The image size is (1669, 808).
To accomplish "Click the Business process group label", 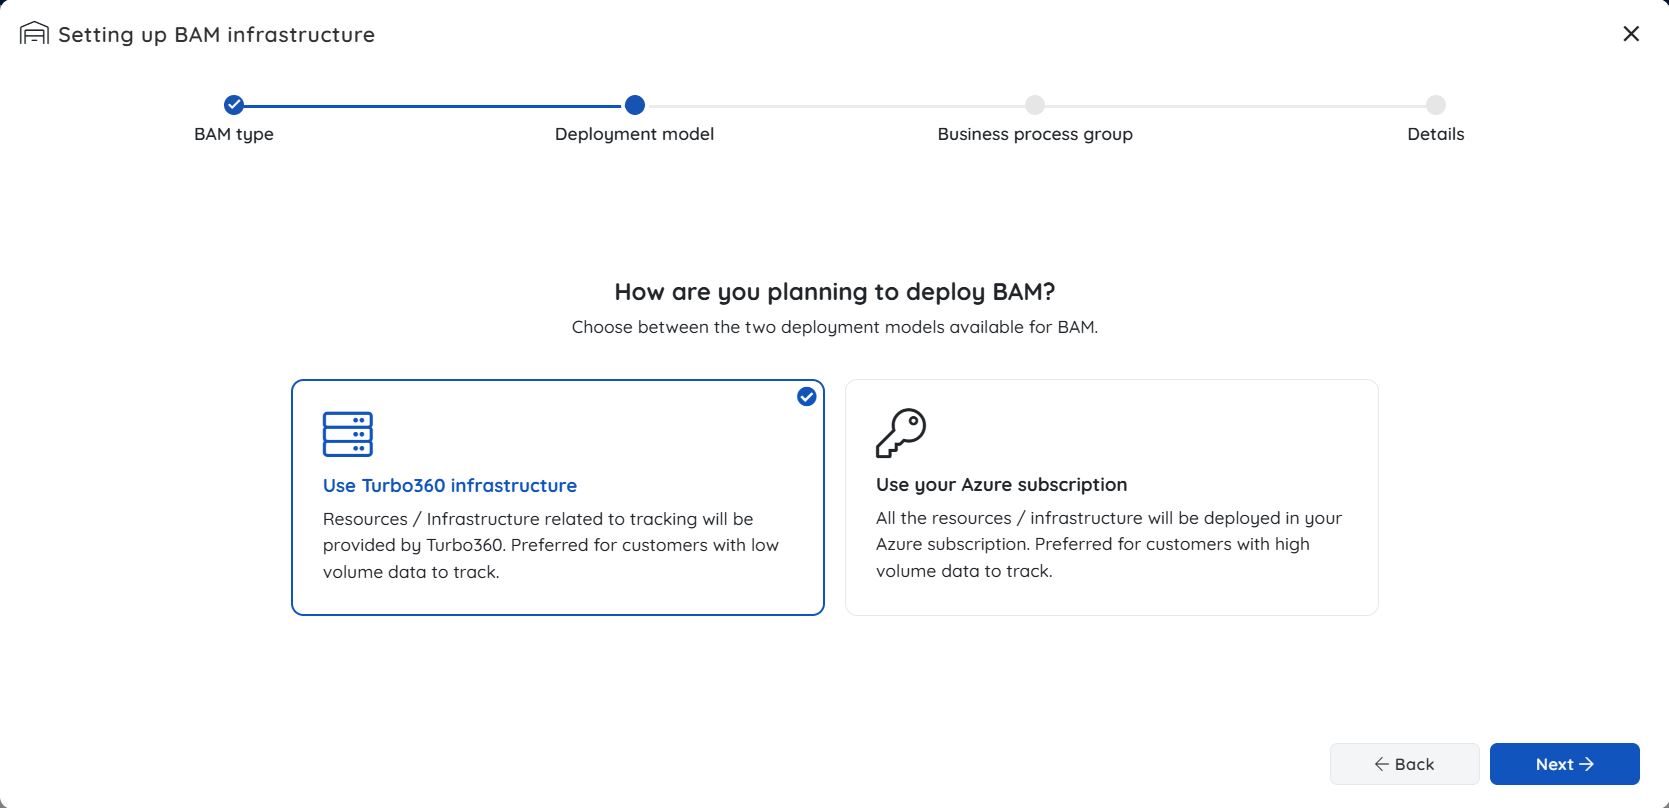I will [1035, 134].
